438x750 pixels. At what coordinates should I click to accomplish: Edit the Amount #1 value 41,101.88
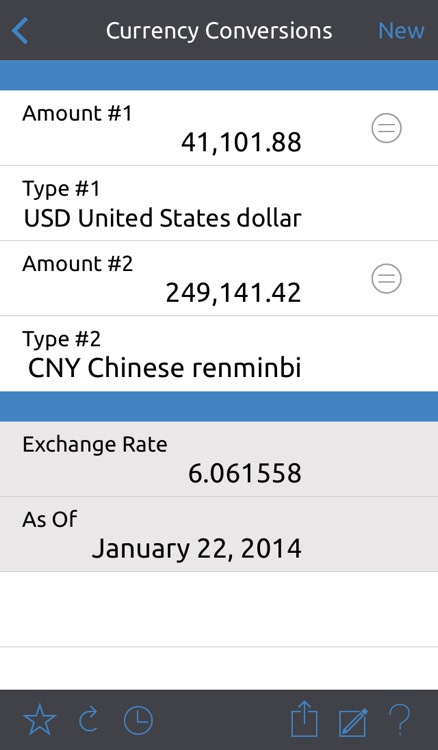(241, 142)
